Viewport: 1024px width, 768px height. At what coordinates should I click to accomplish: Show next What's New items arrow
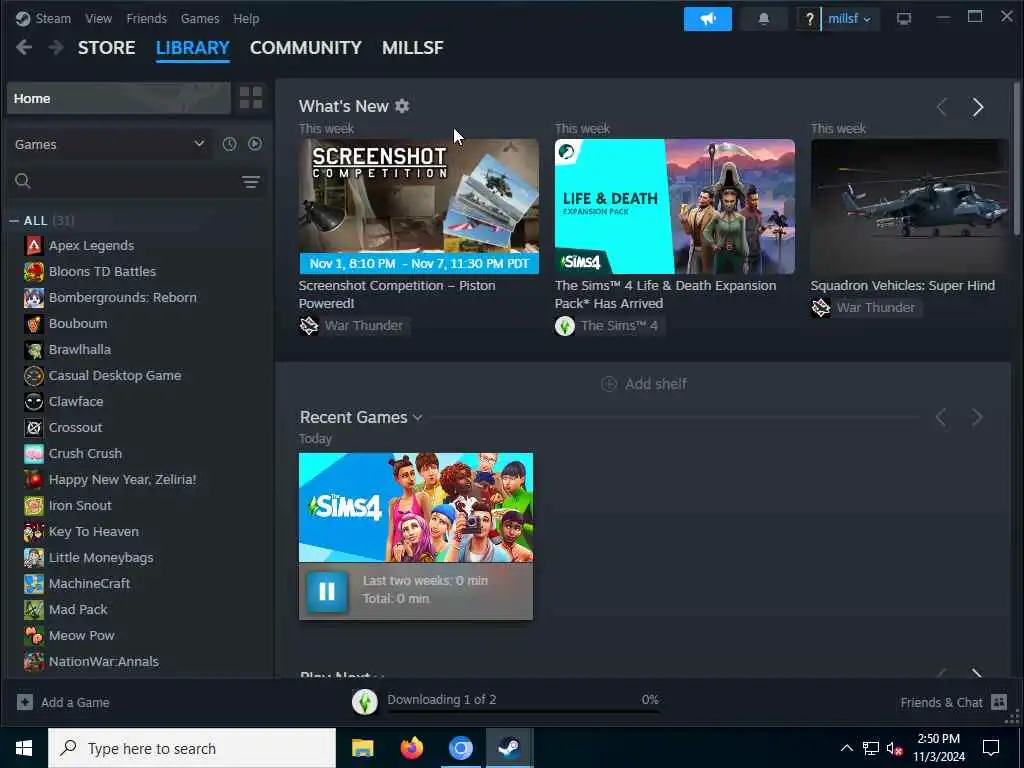tap(978, 107)
